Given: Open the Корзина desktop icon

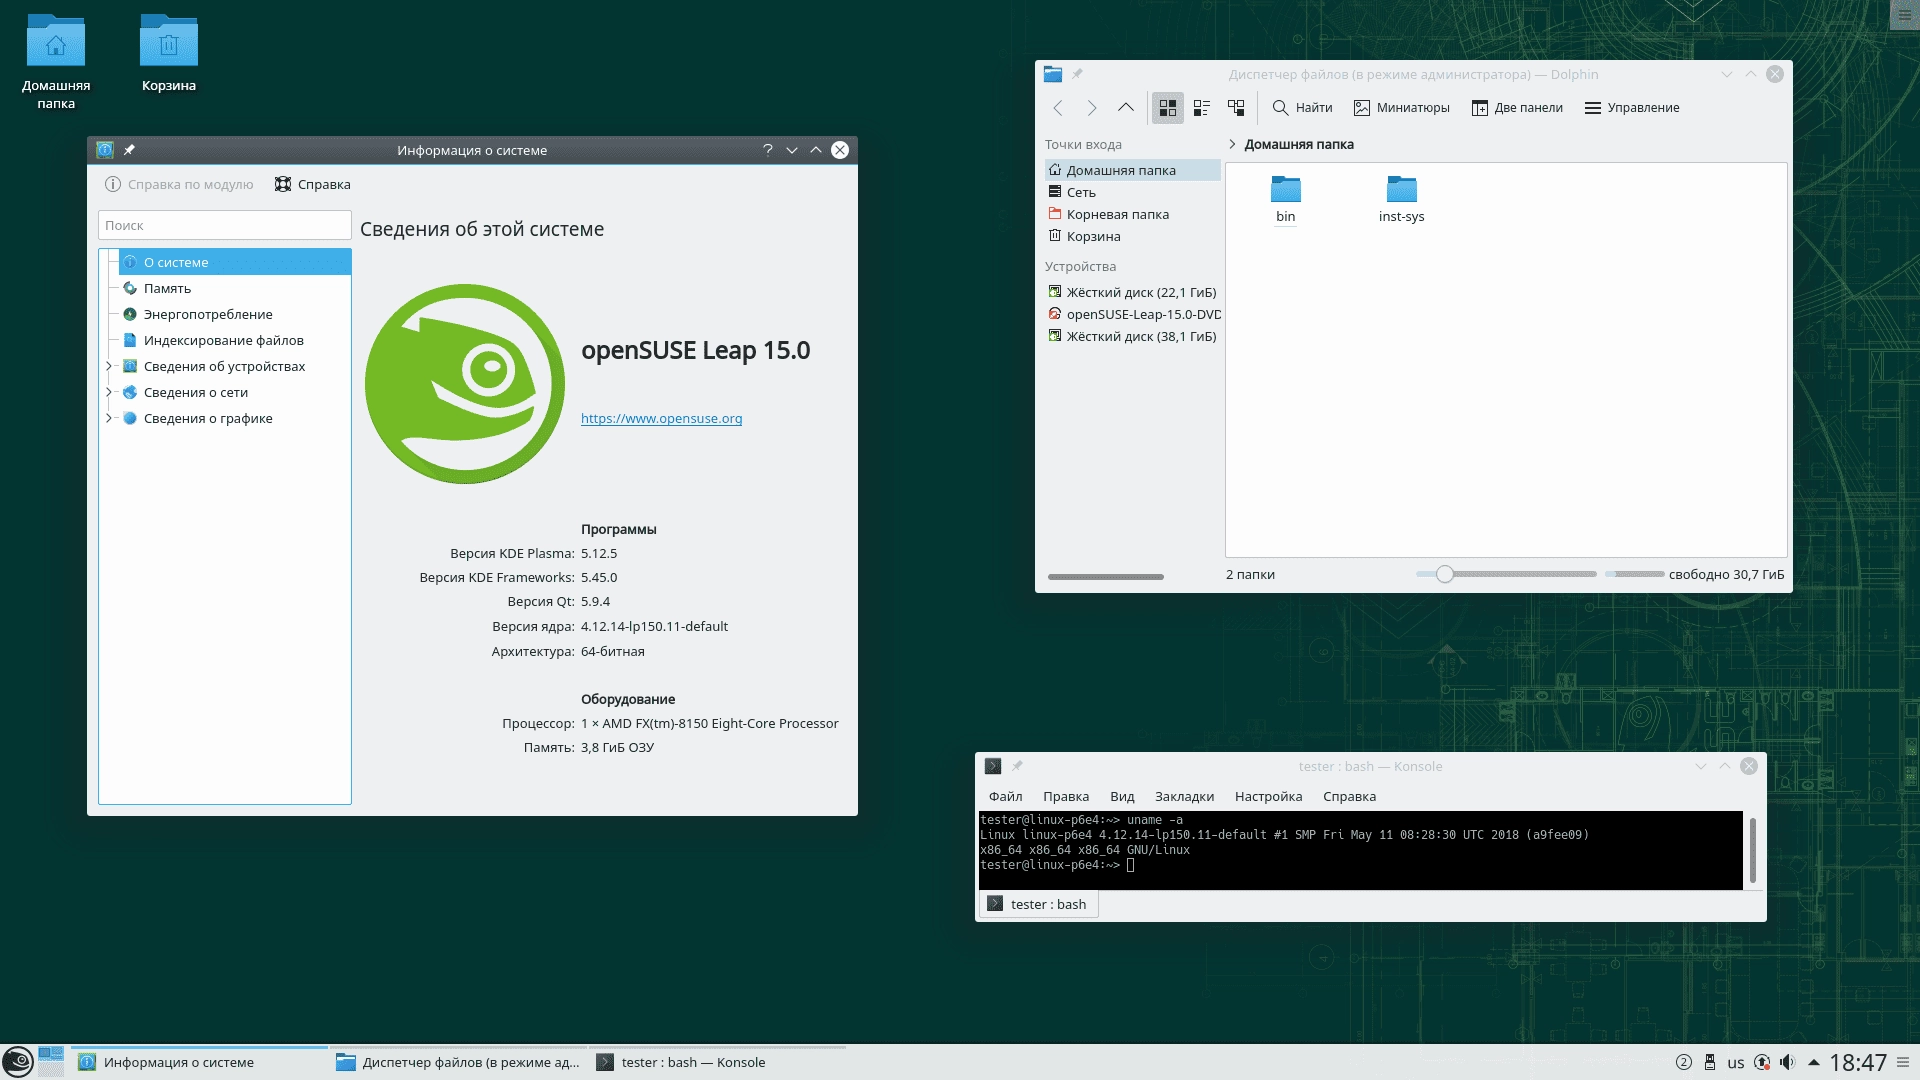Looking at the screenshot, I should pyautogui.click(x=169, y=54).
